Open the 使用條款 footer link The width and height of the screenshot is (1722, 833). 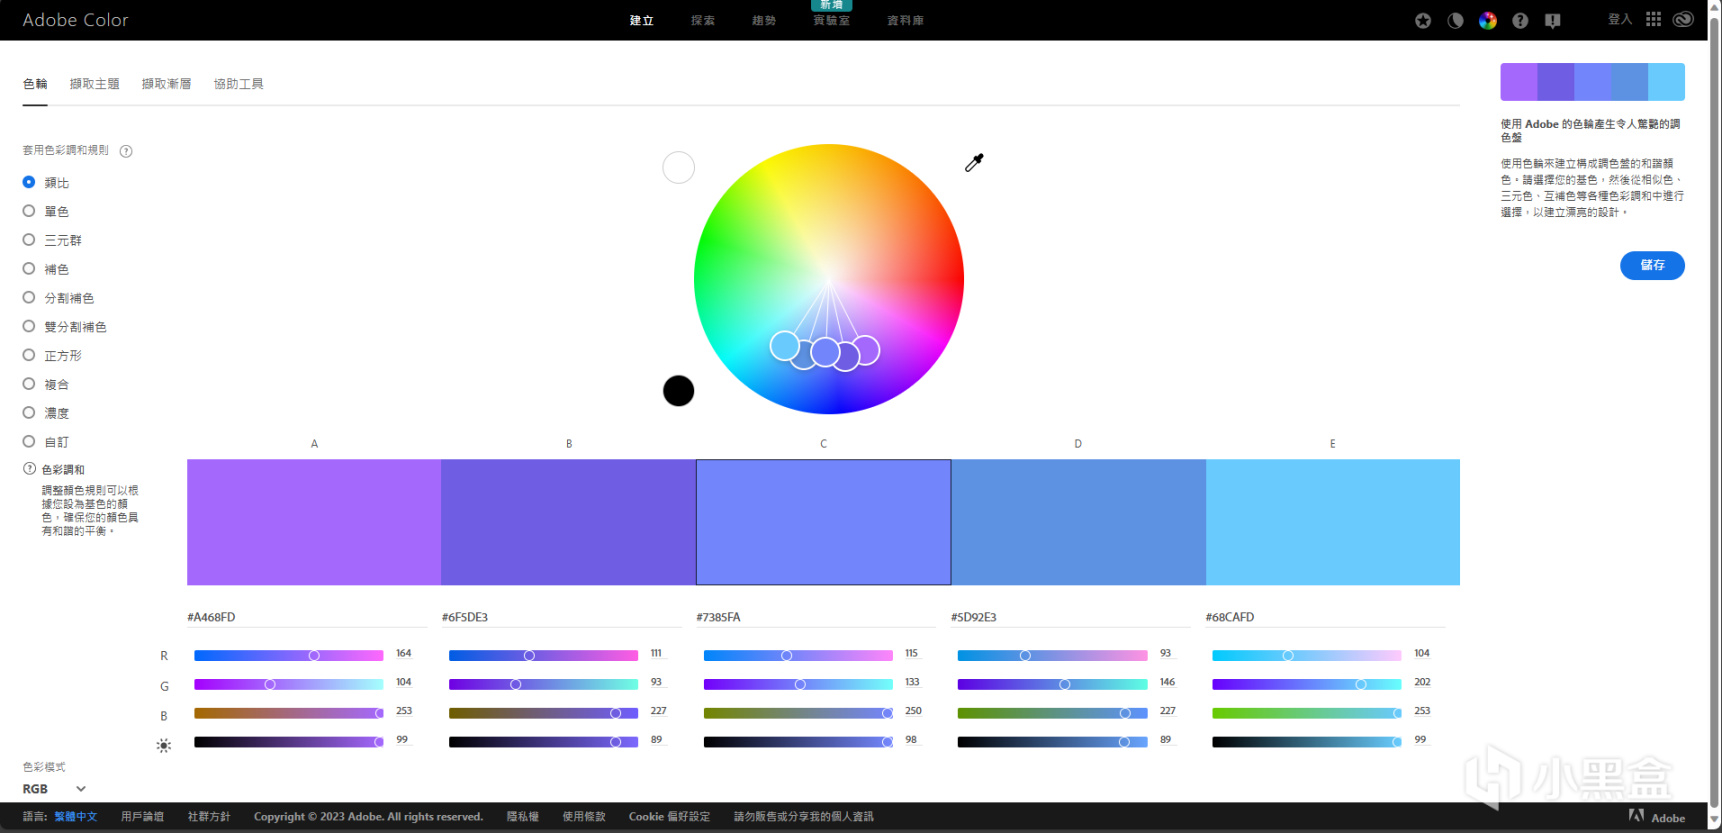click(584, 817)
